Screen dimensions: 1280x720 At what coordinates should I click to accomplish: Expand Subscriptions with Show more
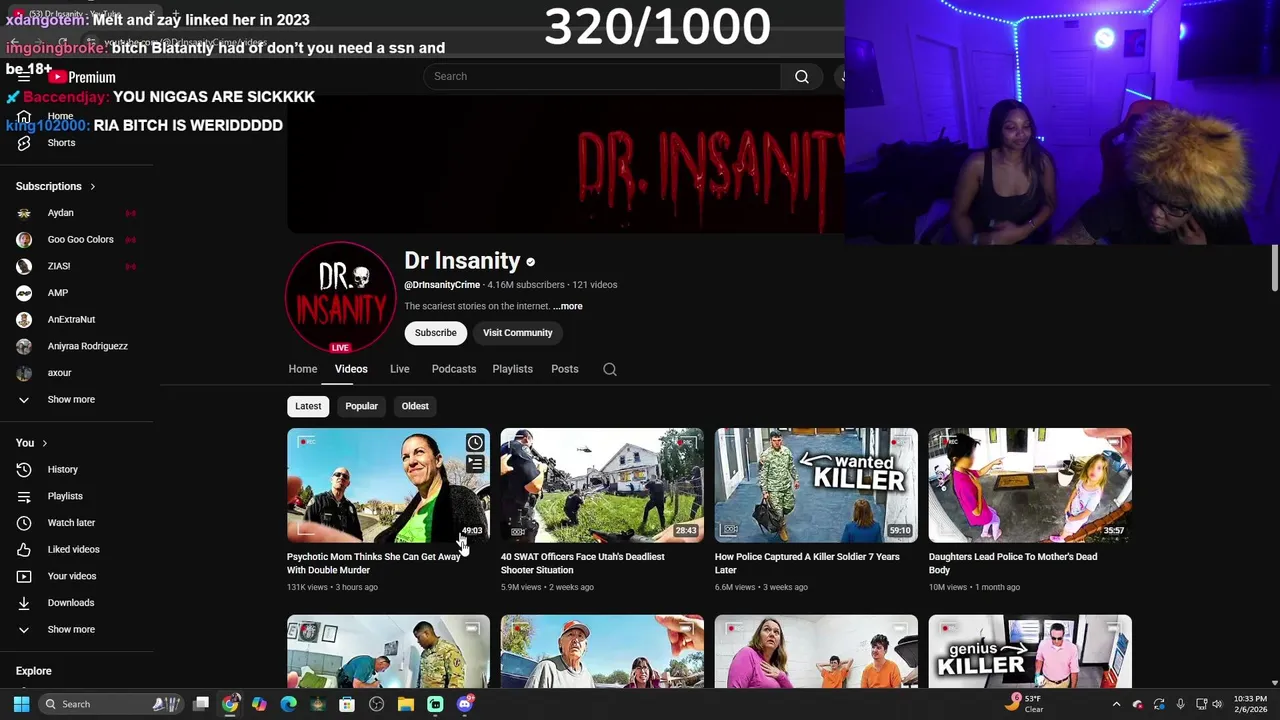tap(70, 400)
